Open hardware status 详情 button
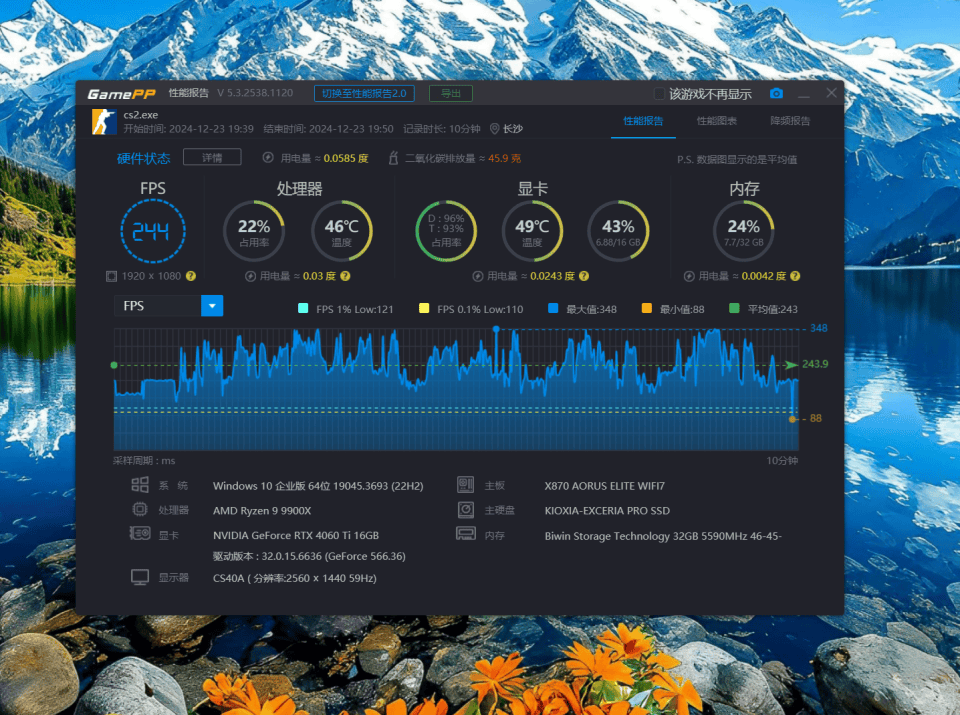The width and height of the screenshot is (960, 715). point(212,157)
